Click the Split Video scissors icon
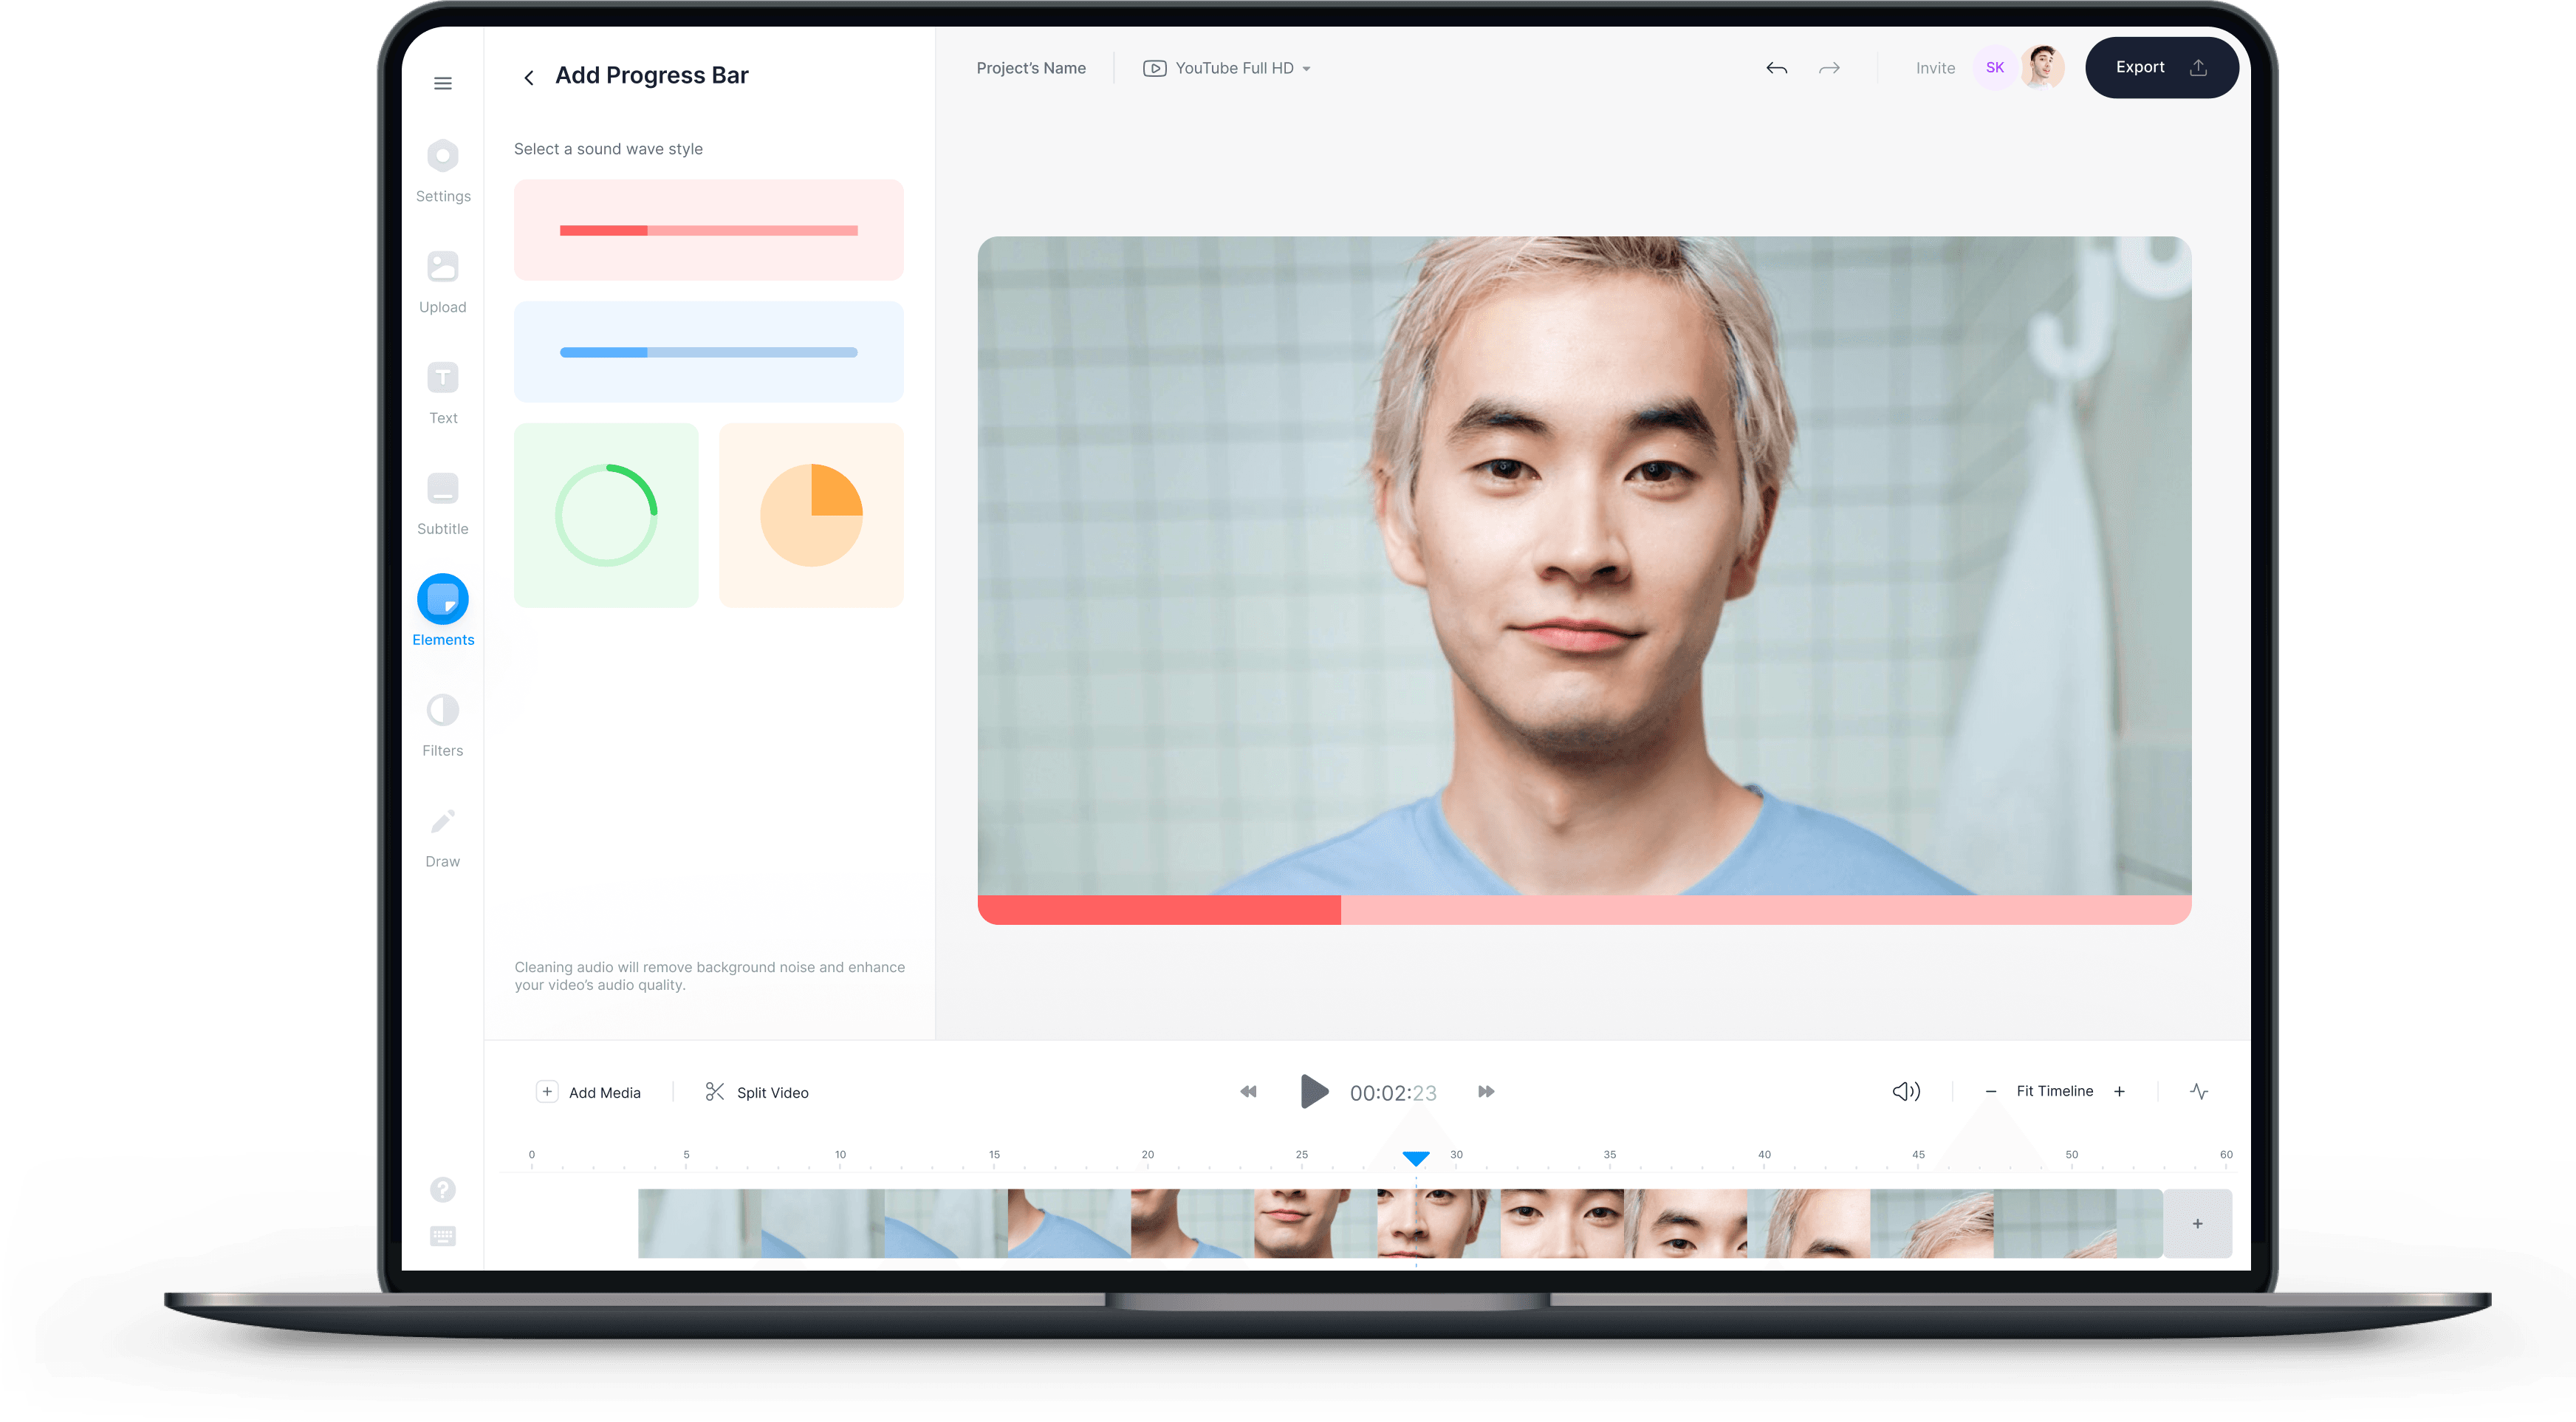The image size is (2576, 1422). pos(716,1091)
